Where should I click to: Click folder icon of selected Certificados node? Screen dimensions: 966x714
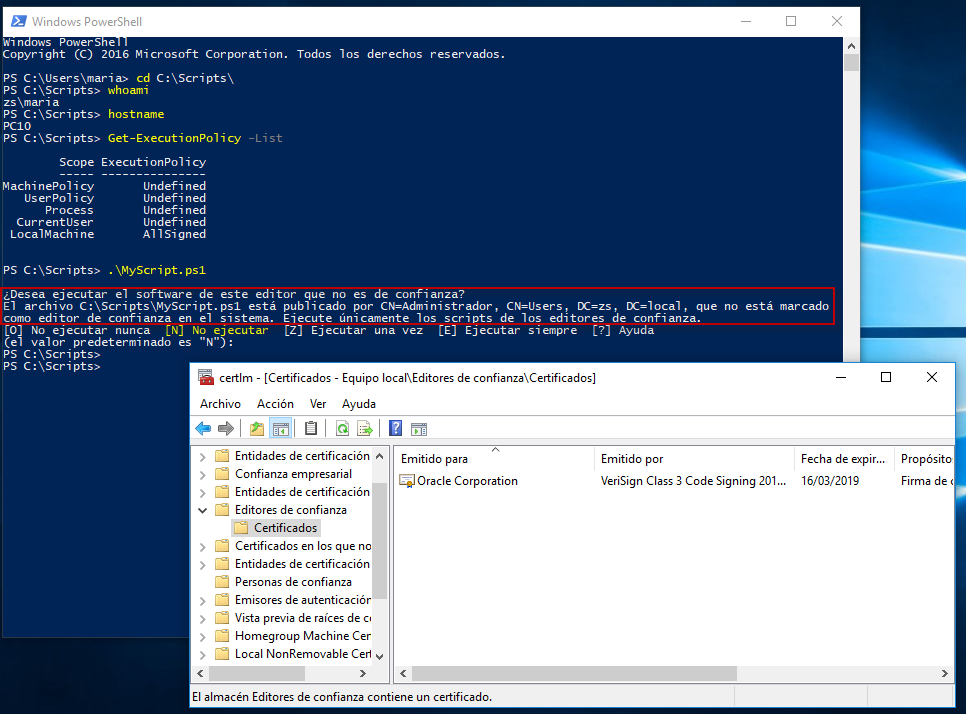tap(241, 528)
